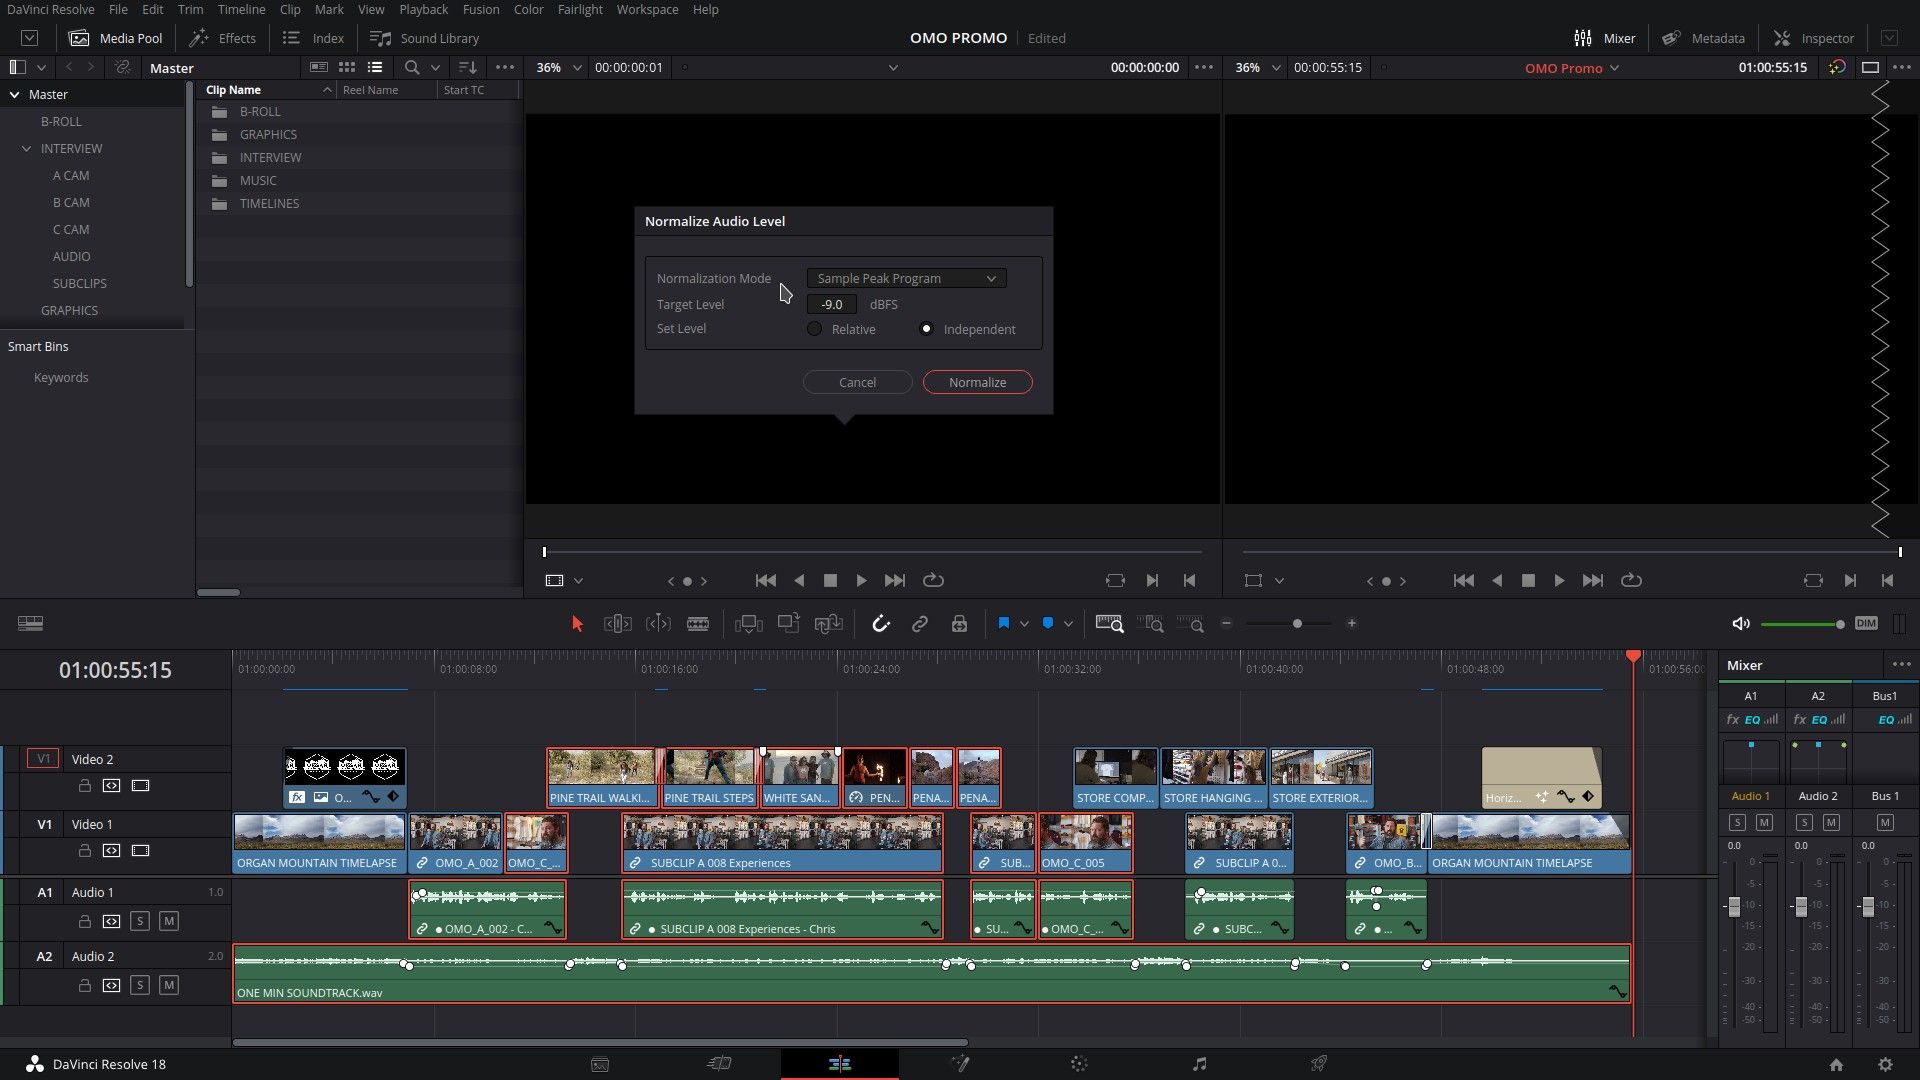Edit the Target Level value field
Screen dimensions: 1920x1080
coord(831,304)
